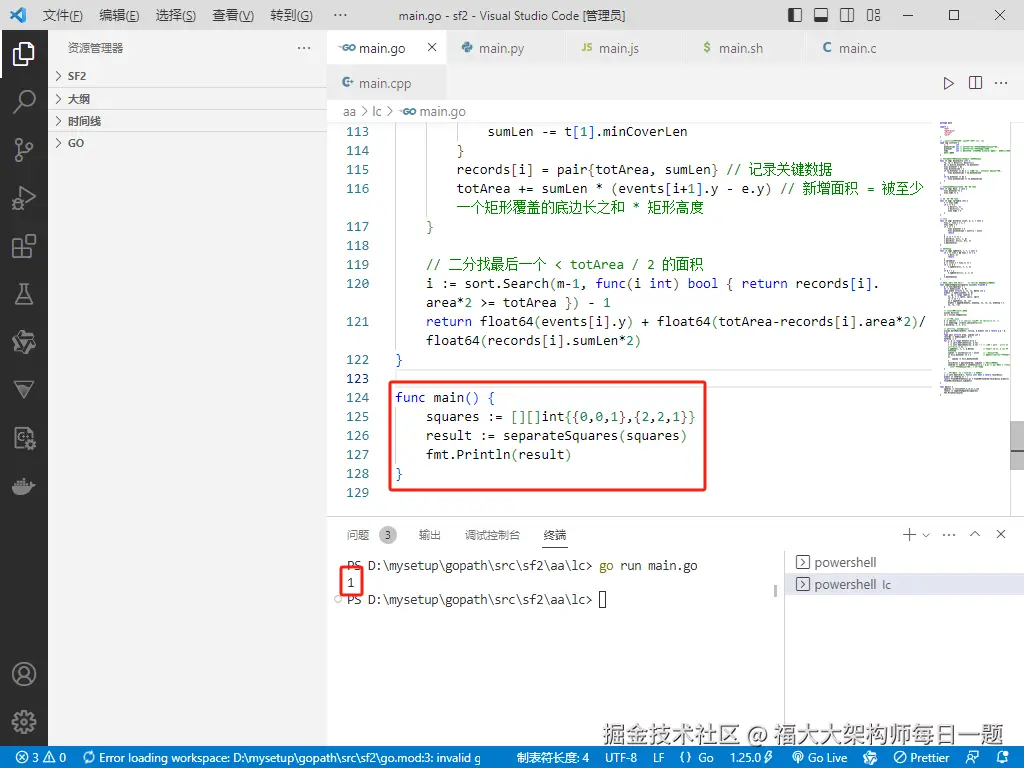The width and height of the screenshot is (1024, 768).
Task: Change file encoding UTF-8
Action: [x=620, y=758]
